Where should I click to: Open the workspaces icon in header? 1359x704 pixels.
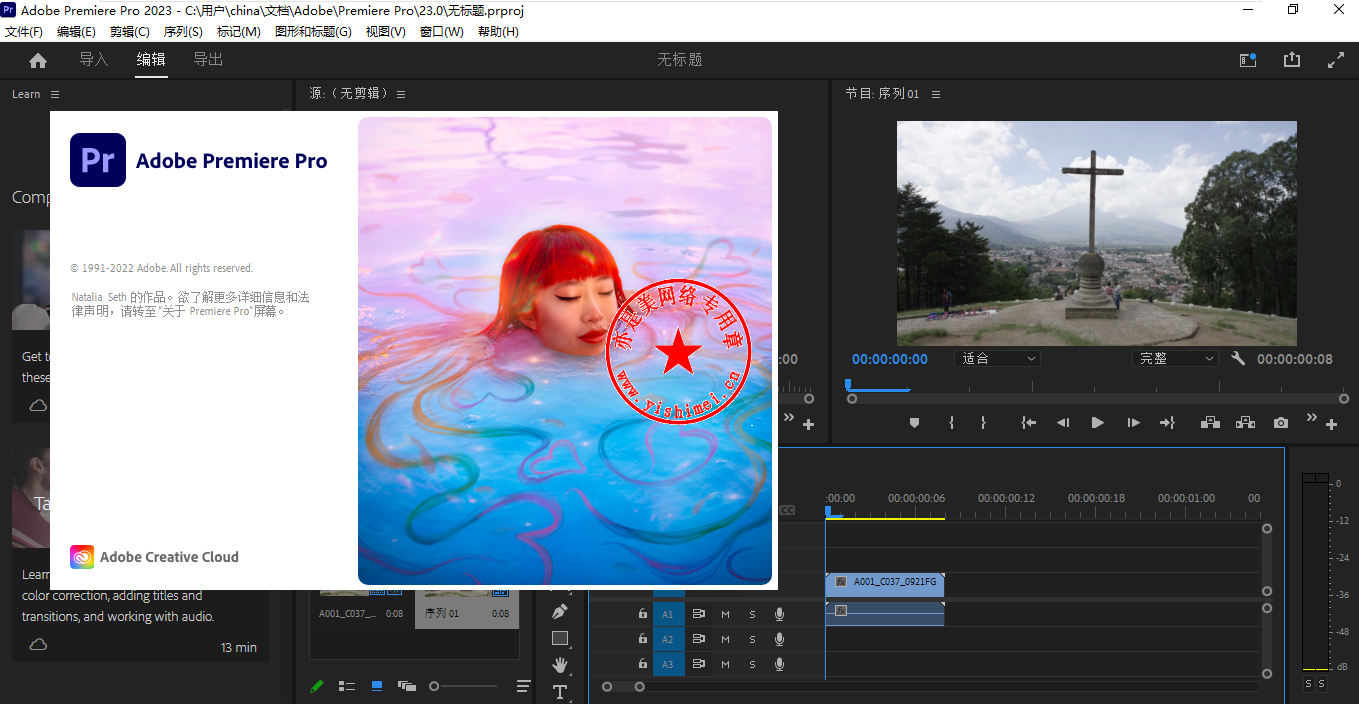1248,60
